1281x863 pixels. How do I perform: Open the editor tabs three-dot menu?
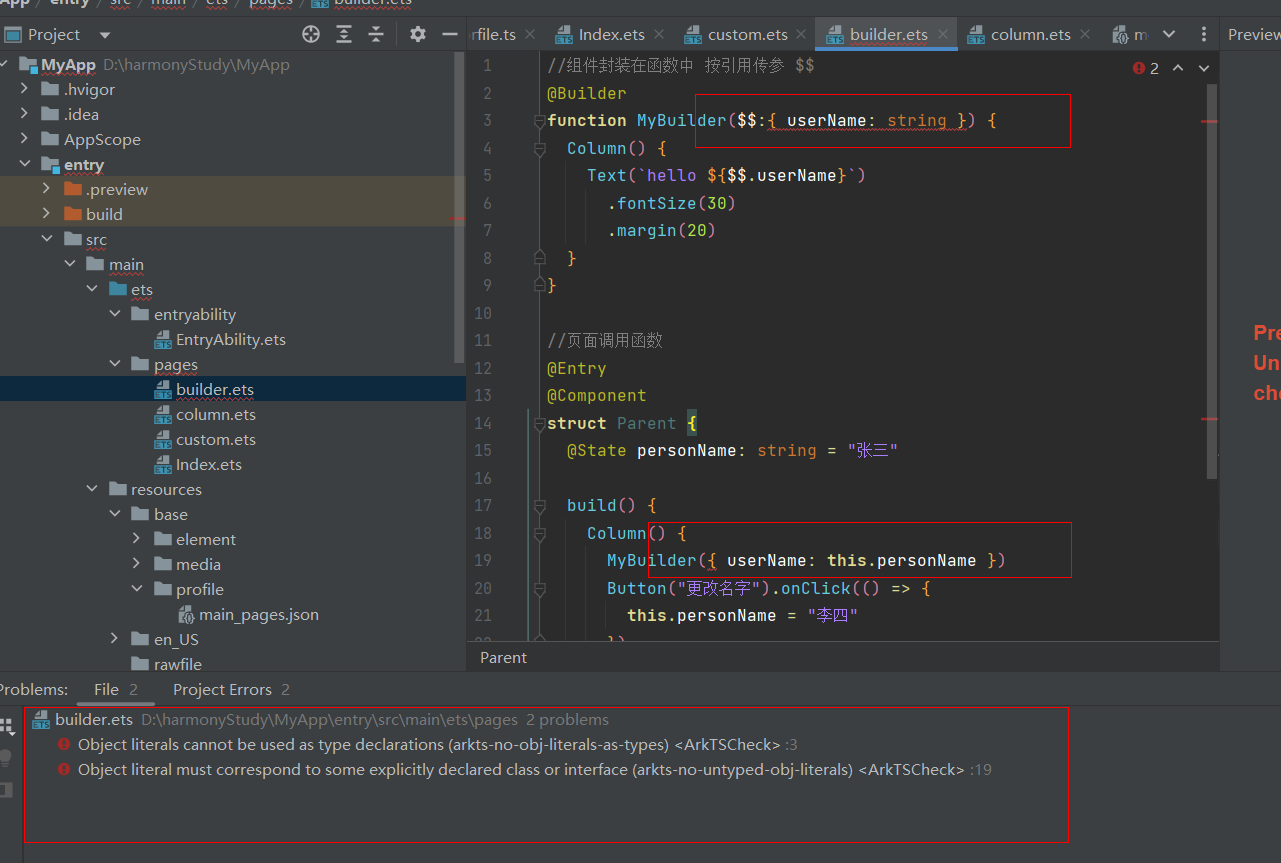point(1203,34)
